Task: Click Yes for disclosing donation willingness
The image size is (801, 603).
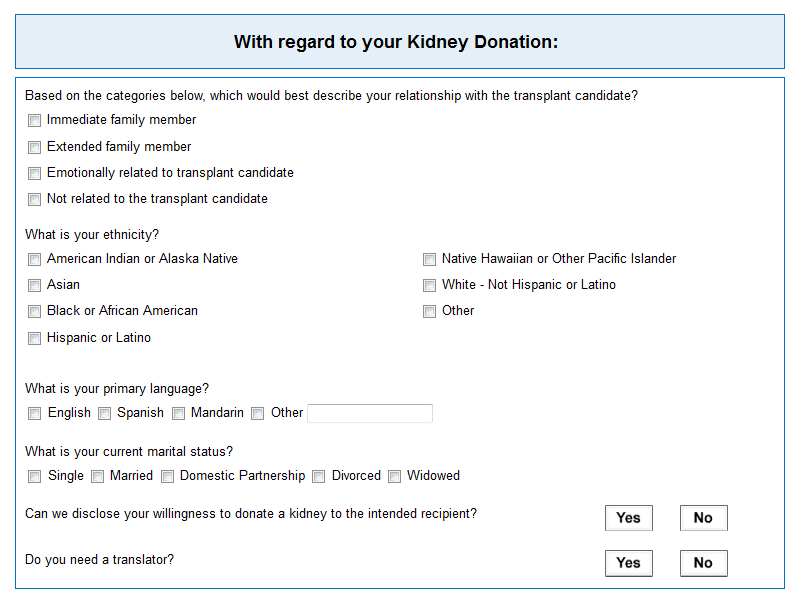Action: 629,518
